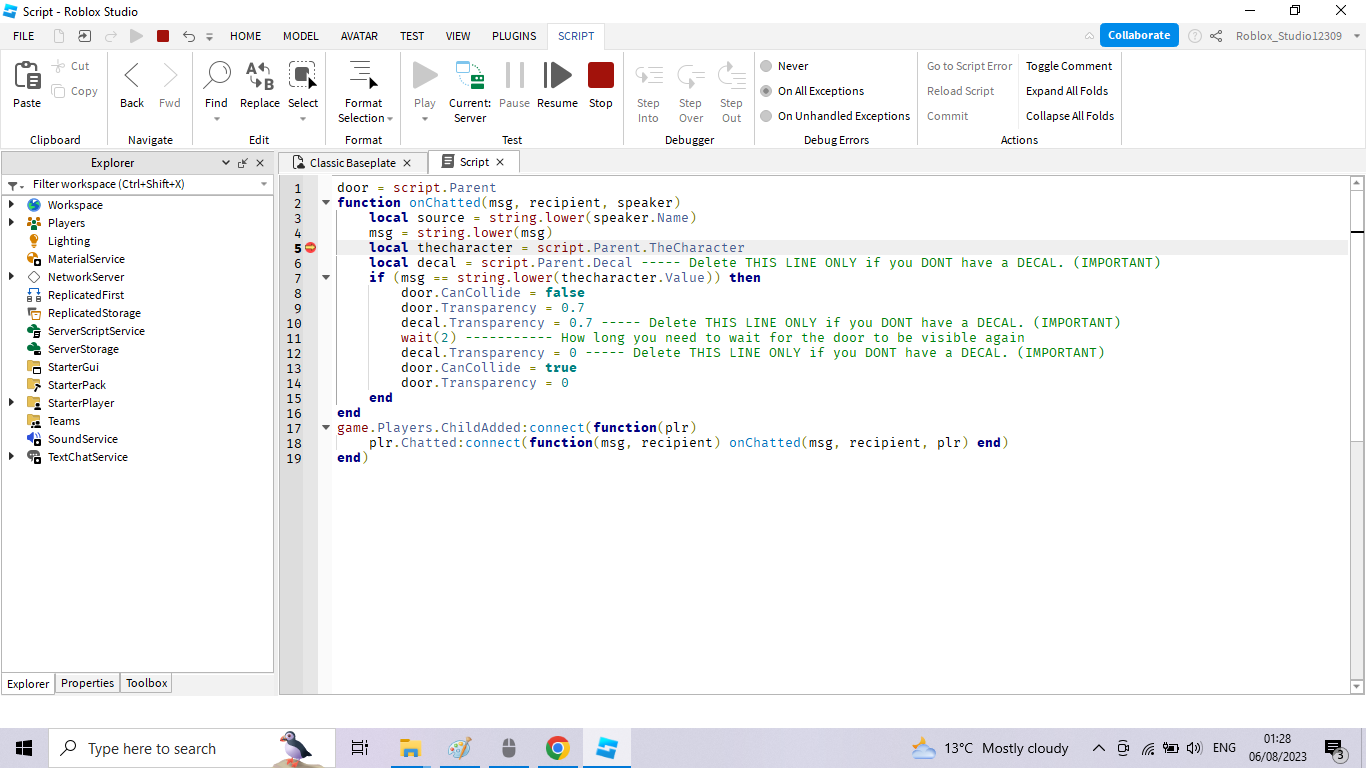Collapse the onChatted function fold at line 2
The image size is (1366, 768).
point(325,203)
